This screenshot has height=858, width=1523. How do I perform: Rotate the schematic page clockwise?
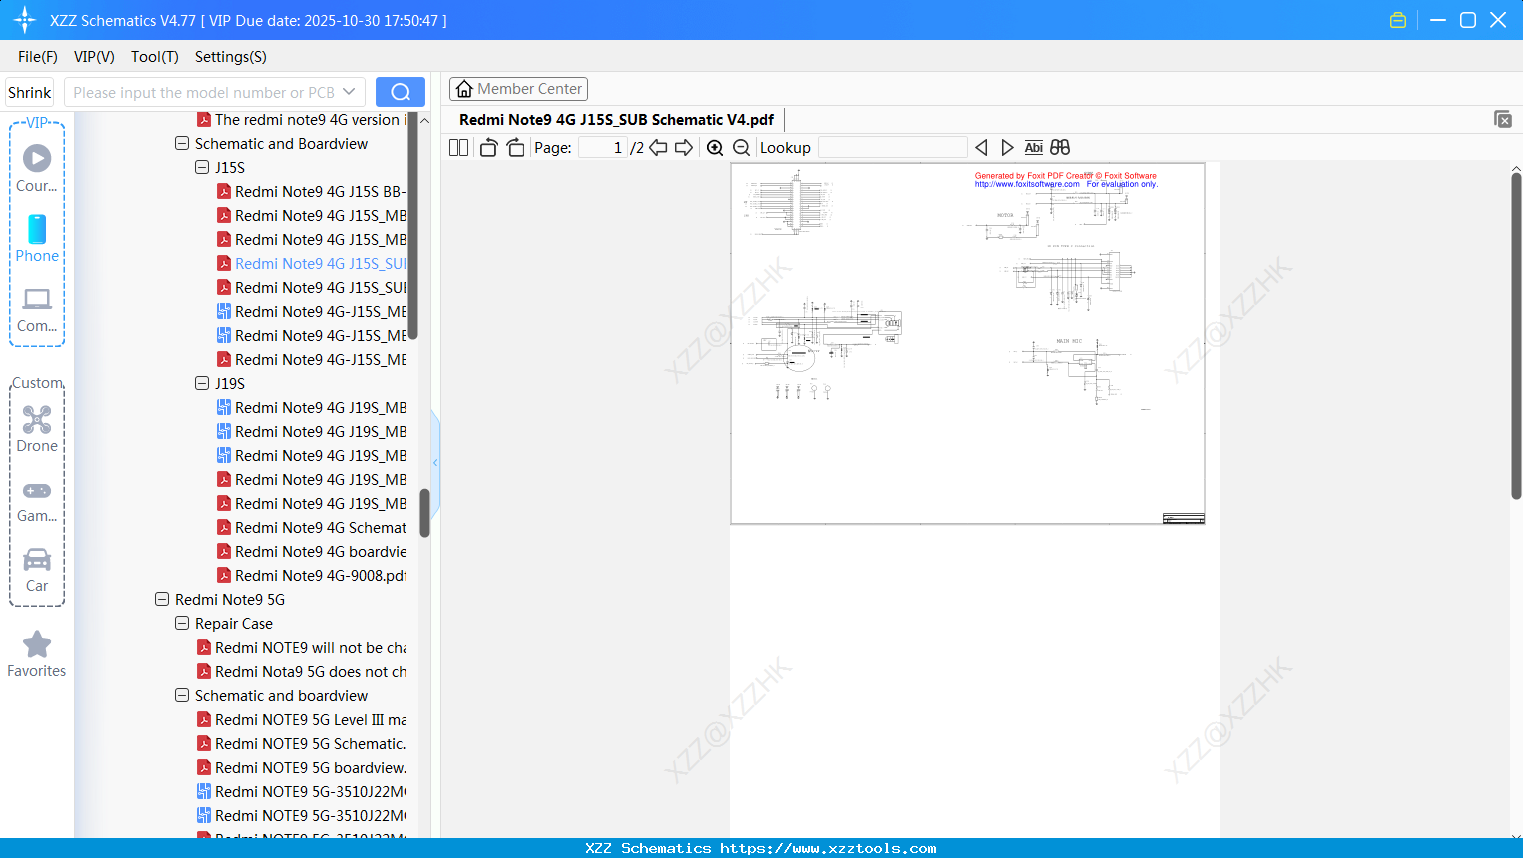[514, 147]
